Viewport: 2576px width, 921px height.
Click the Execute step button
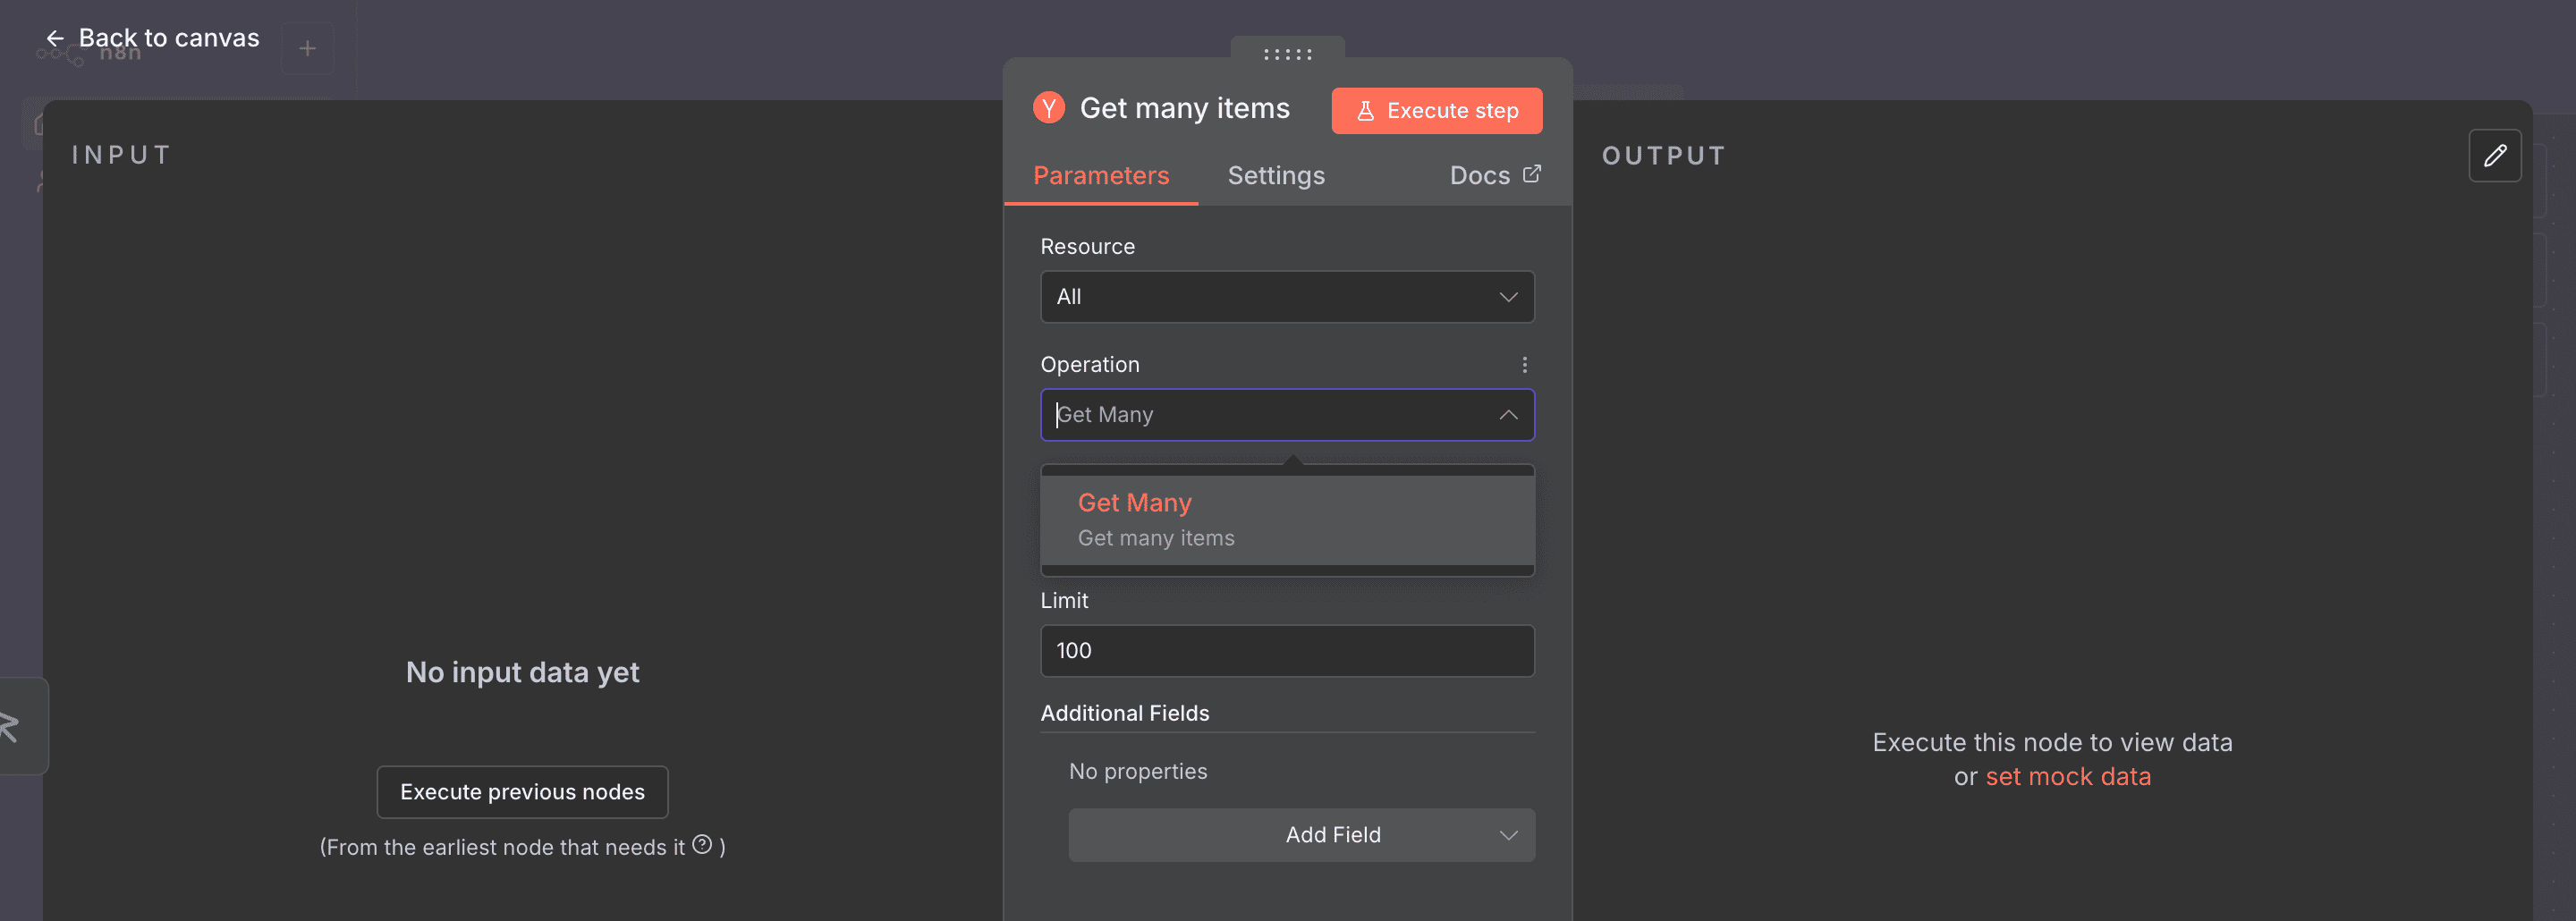pyautogui.click(x=1436, y=110)
